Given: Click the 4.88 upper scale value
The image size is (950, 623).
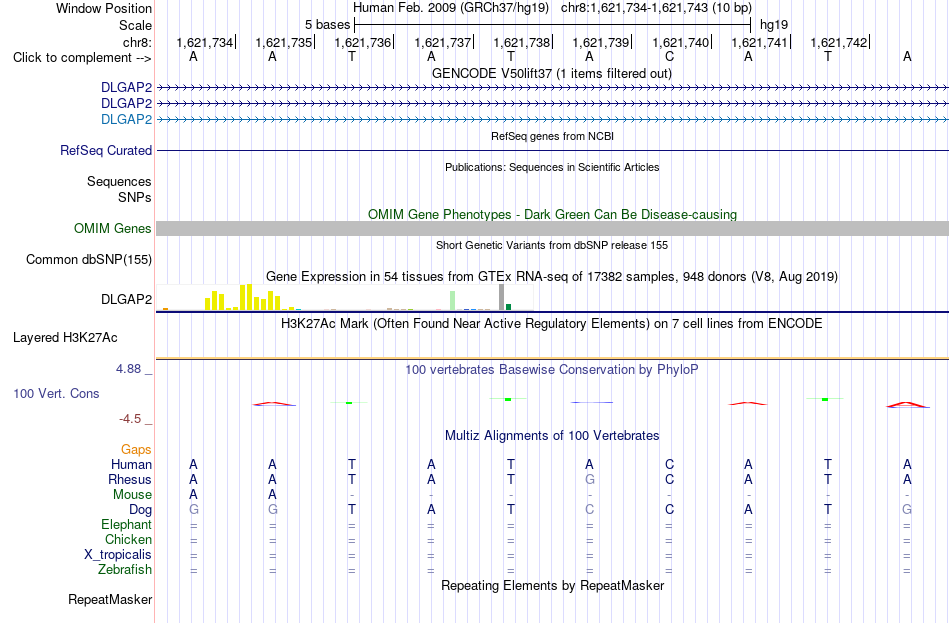Looking at the screenshot, I should [128, 368].
